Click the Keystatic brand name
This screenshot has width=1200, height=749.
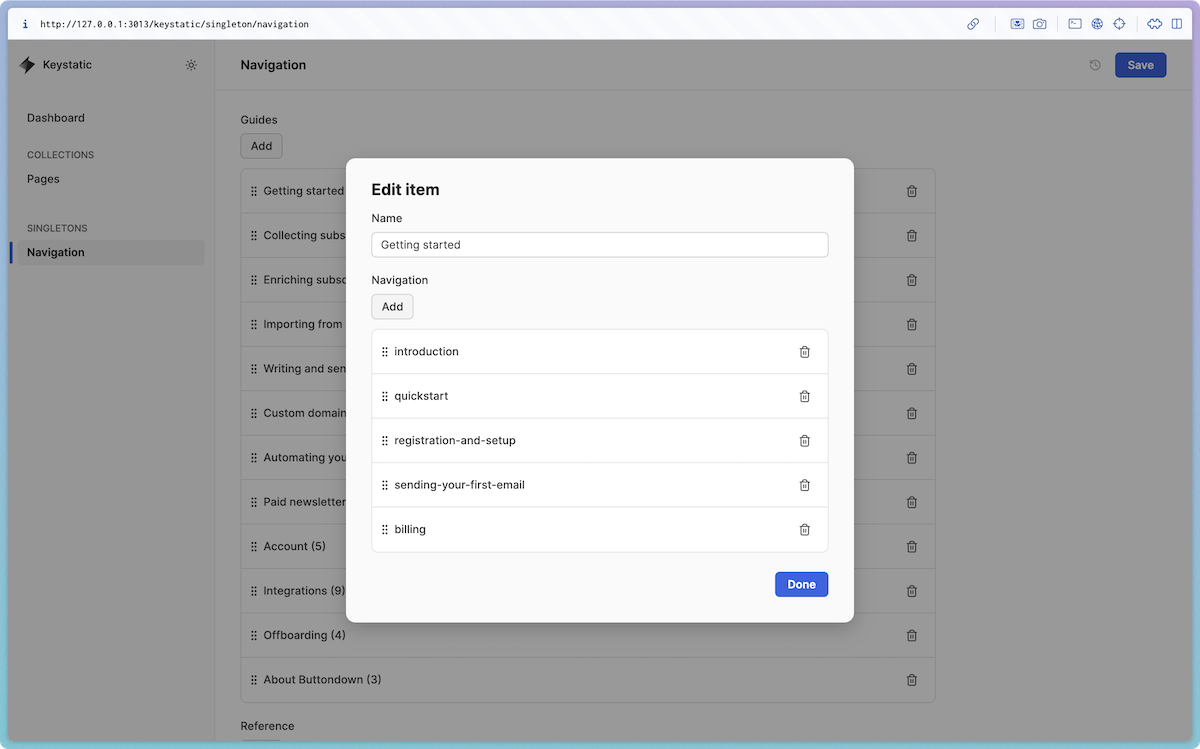click(67, 65)
